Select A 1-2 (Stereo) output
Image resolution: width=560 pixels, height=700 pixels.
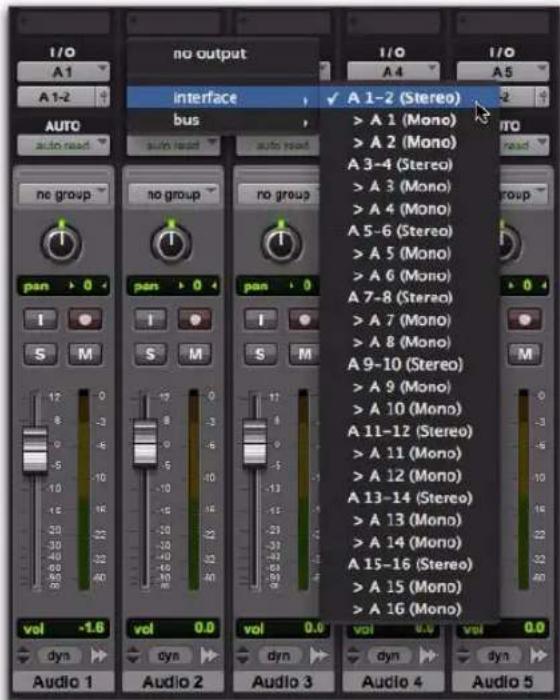[409, 98]
